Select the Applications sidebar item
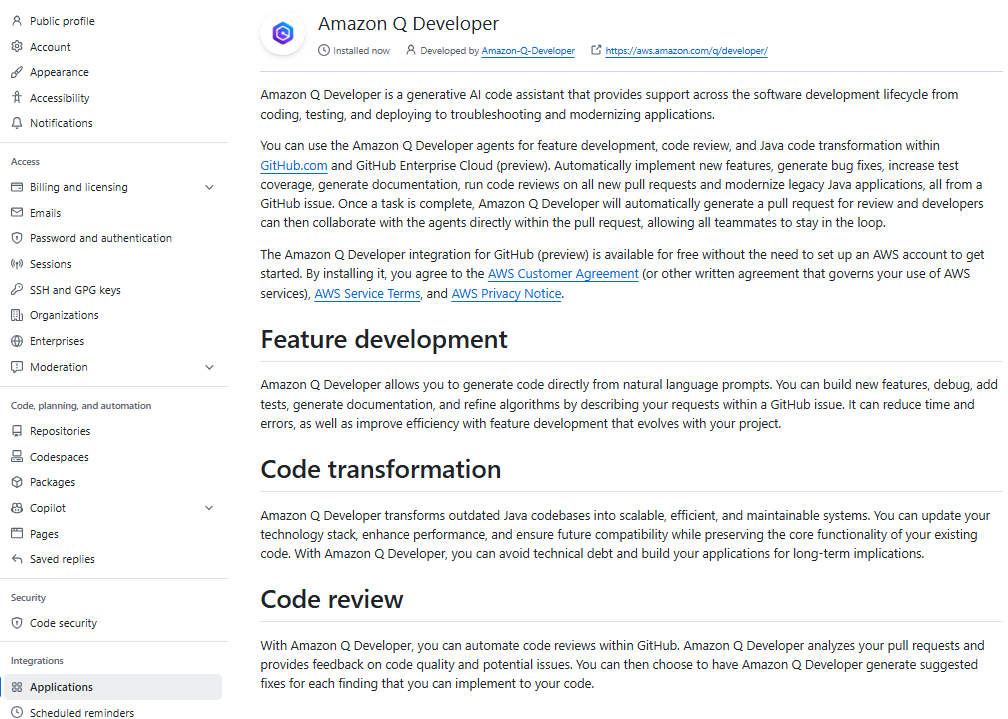The width and height of the screenshot is (1008, 719). 114,687
